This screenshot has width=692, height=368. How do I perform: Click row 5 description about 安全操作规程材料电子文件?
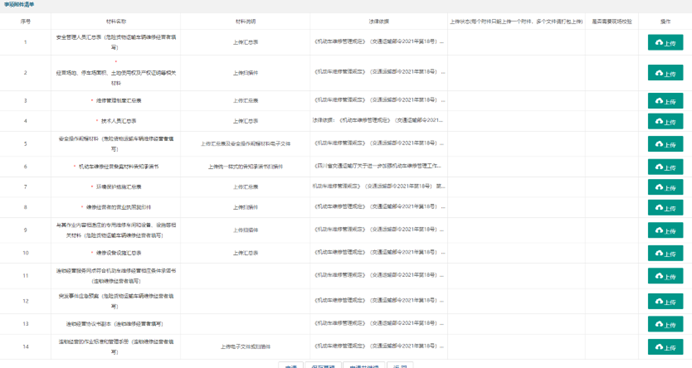tap(245, 144)
